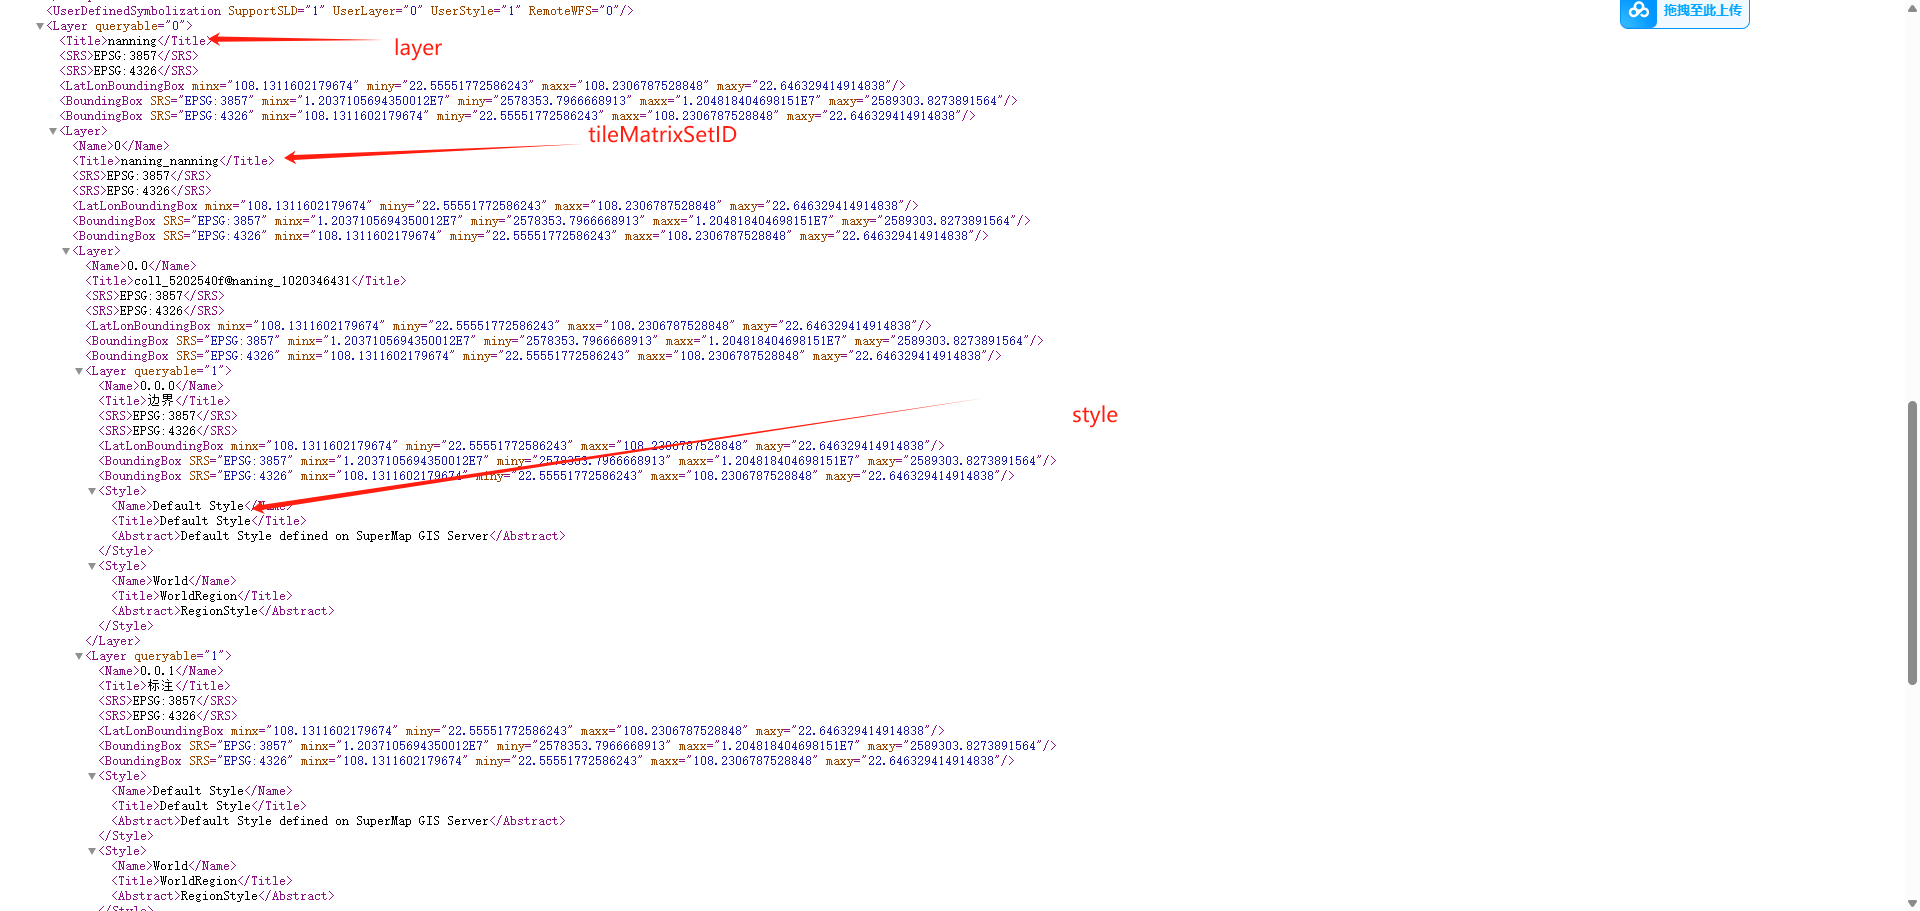Screen dimensions: 1920x911
Task: Collapse the coll_5202540f Layer element
Action: 66,250
